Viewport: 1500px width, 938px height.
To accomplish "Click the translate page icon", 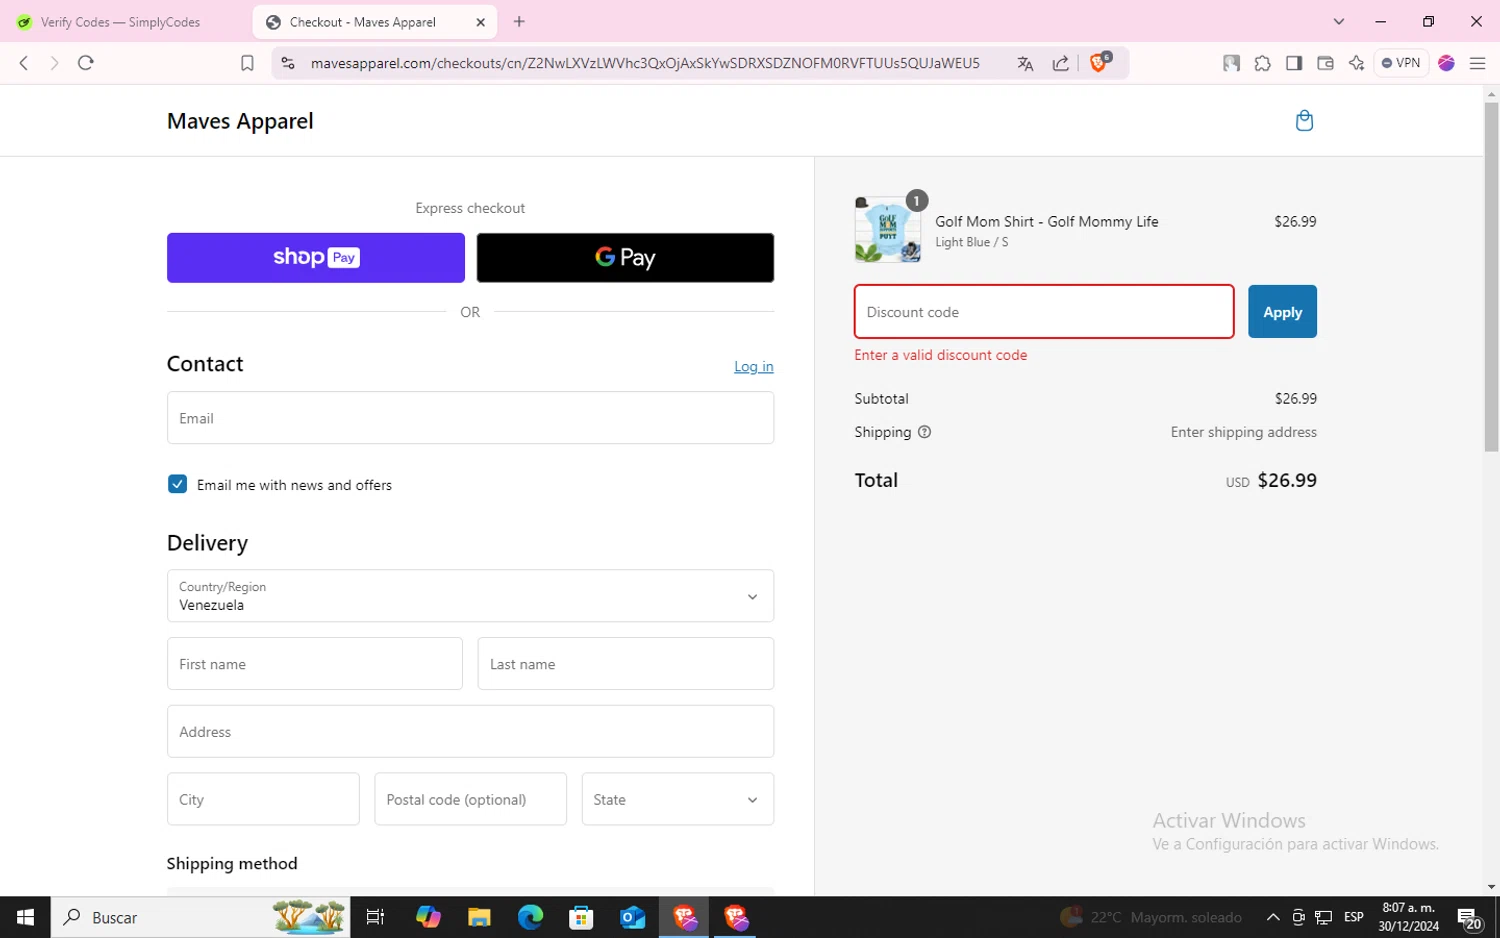I will click(1025, 63).
